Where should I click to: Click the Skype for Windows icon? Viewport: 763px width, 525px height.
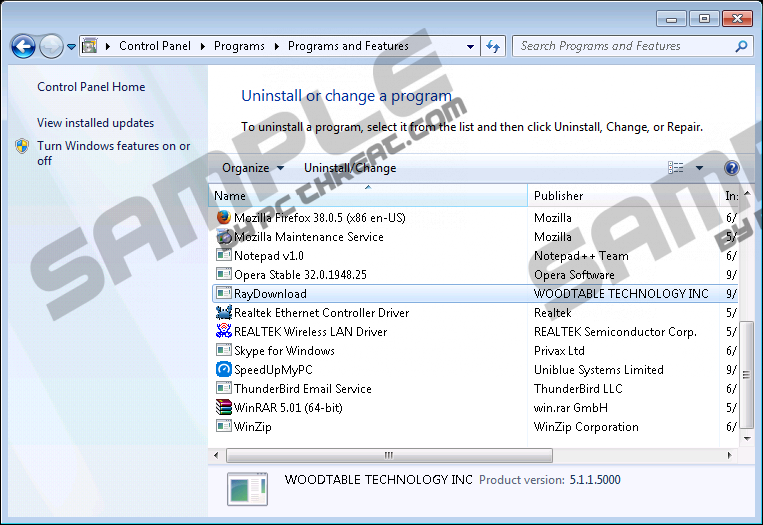tap(224, 350)
